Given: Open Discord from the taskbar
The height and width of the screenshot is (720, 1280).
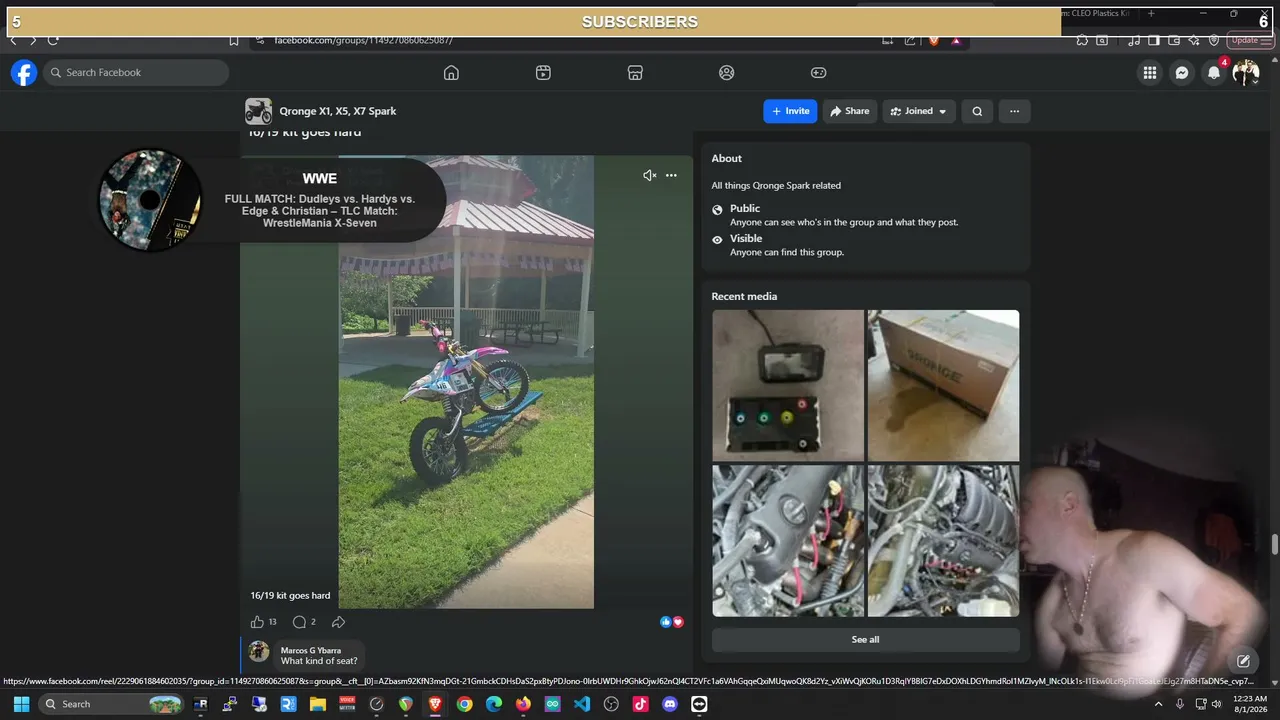Looking at the screenshot, I should (670, 704).
